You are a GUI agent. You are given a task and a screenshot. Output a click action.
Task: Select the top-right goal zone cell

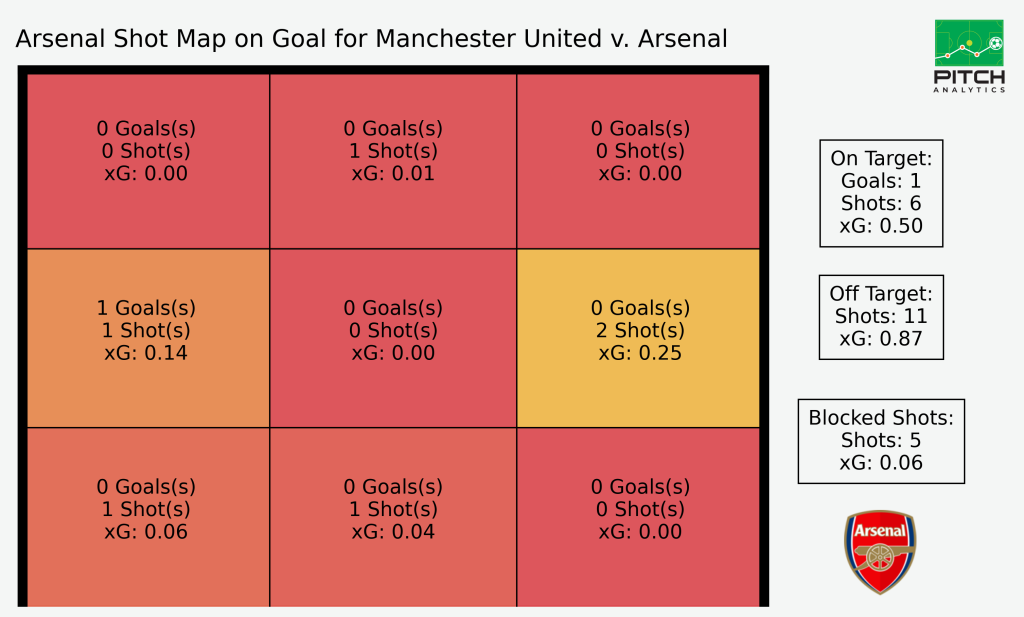[x=639, y=161]
